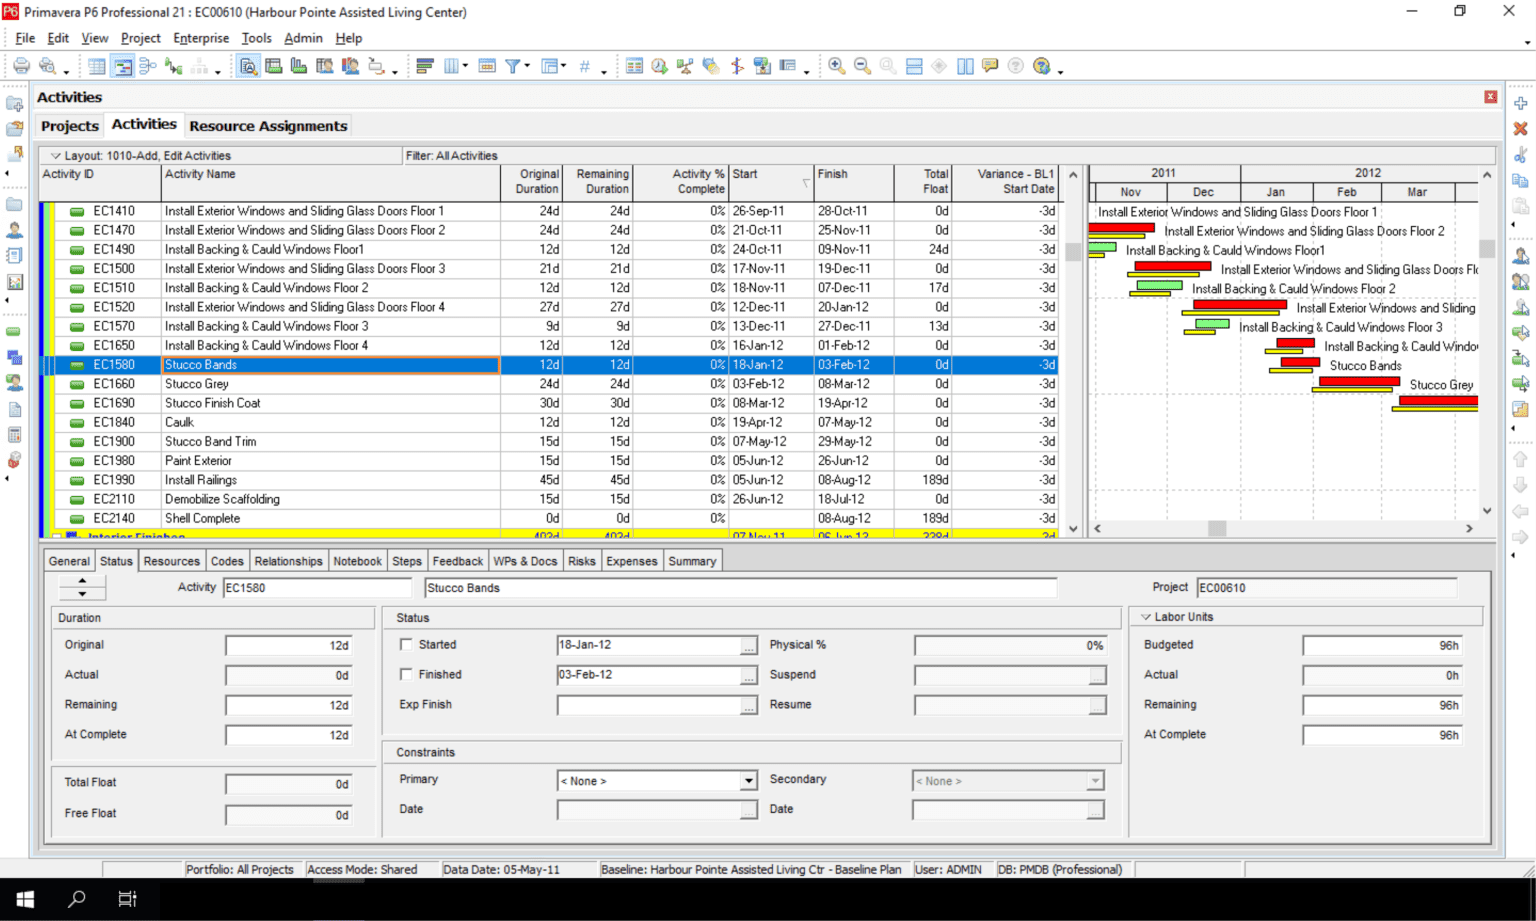
Task: Switch to the Relationships tab
Action: pyautogui.click(x=288, y=561)
